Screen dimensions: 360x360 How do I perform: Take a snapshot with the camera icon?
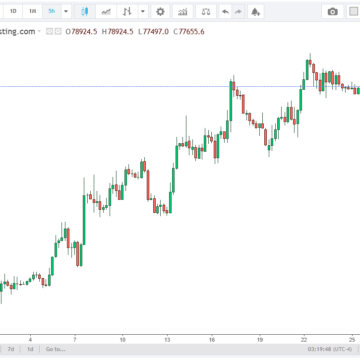pyautogui.click(x=332, y=12)
